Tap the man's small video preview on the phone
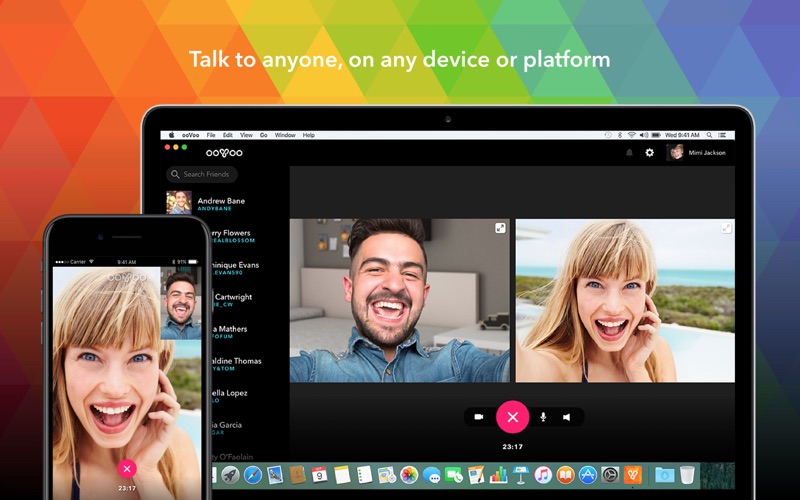This screenshot has height=500, width=800. (x=181, y=303)
